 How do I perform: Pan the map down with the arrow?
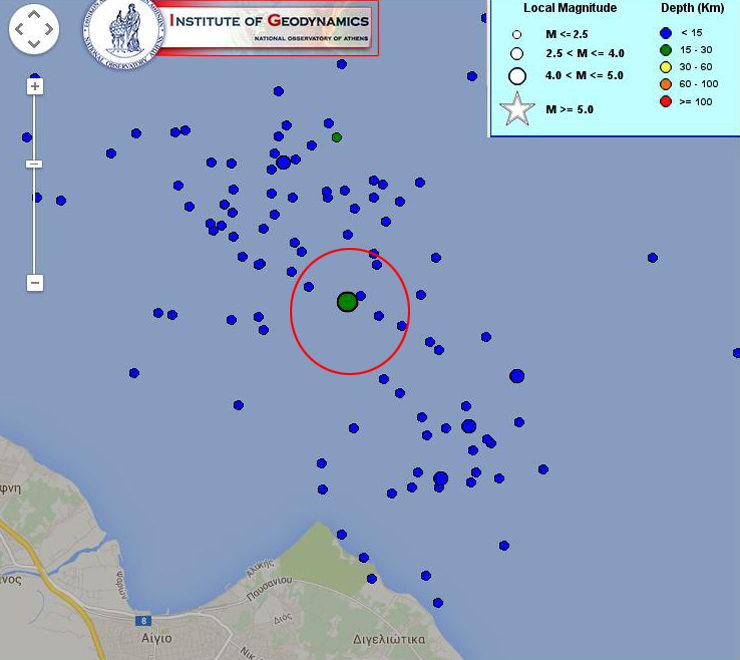34,44
